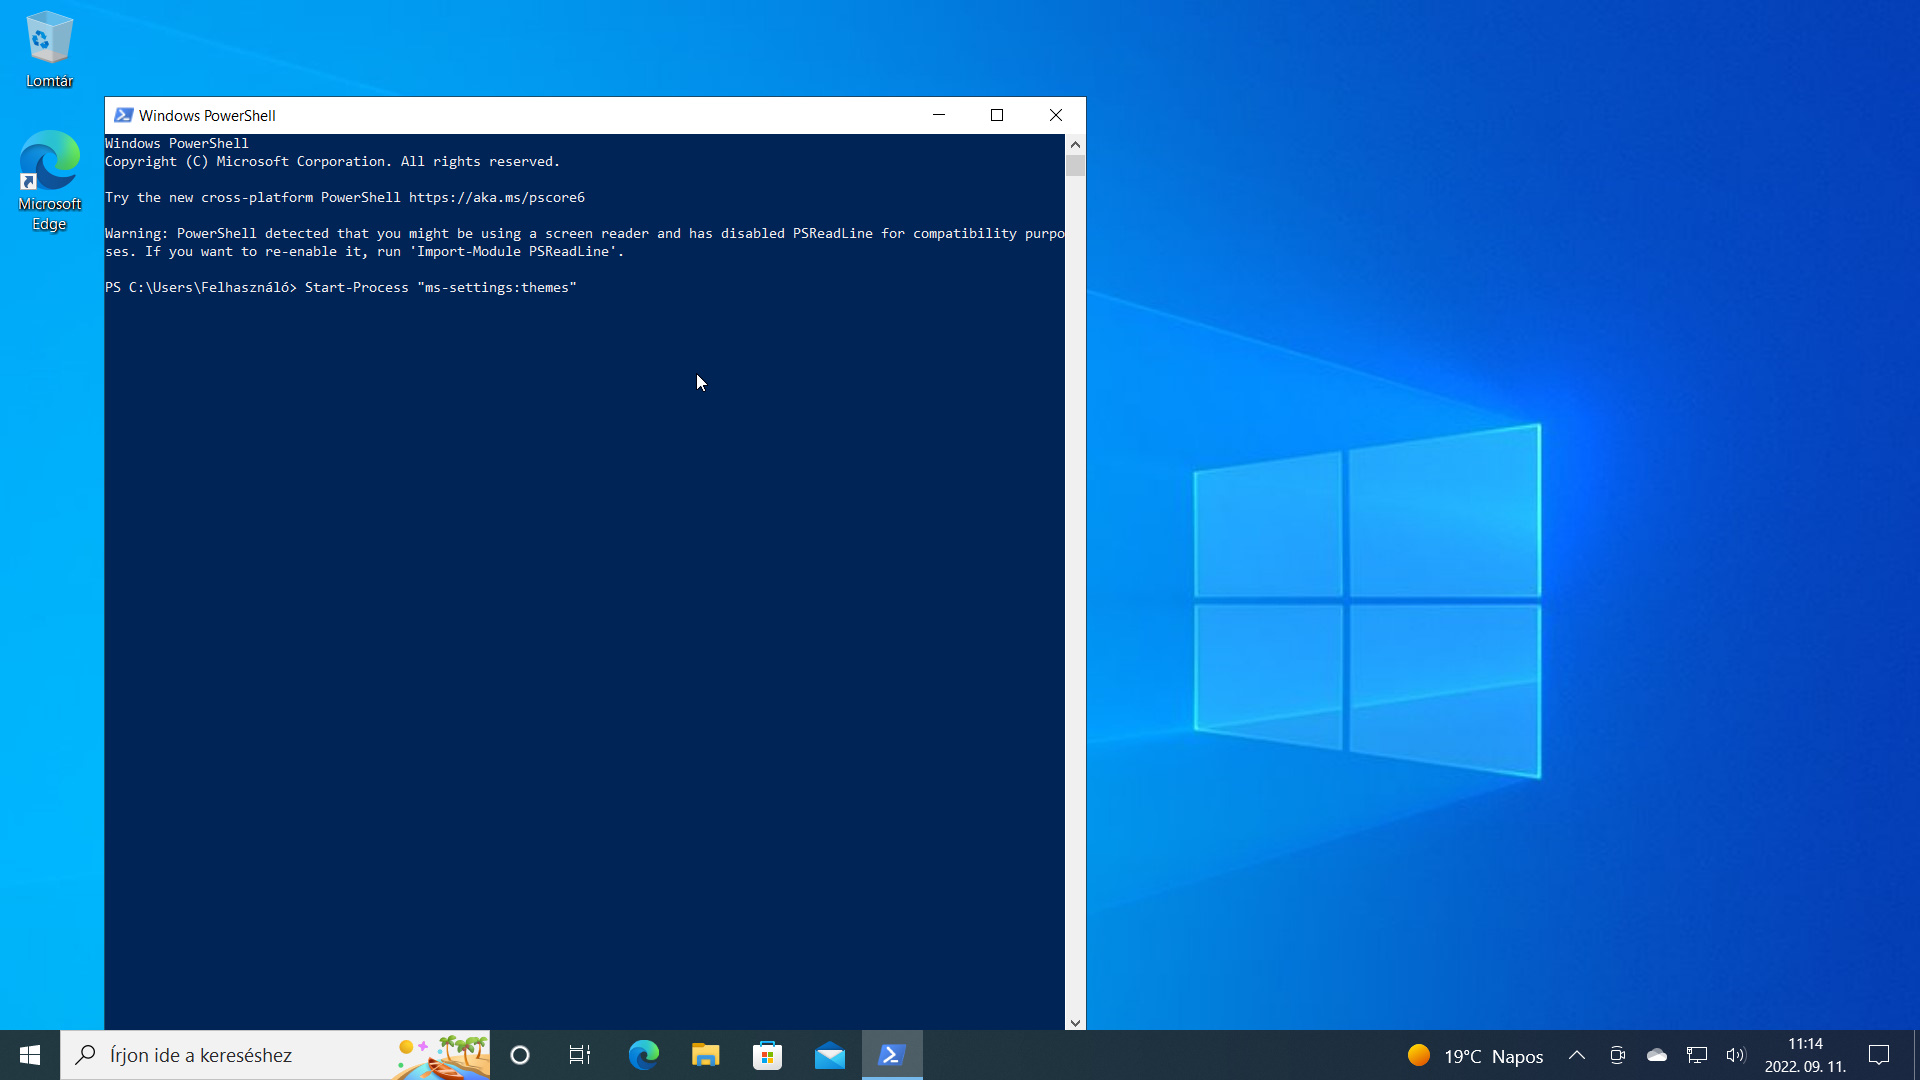This screenshot has height=1080, width=1920.
Task: Open network status icon in tray
Action: (x=1697, y=1055)
